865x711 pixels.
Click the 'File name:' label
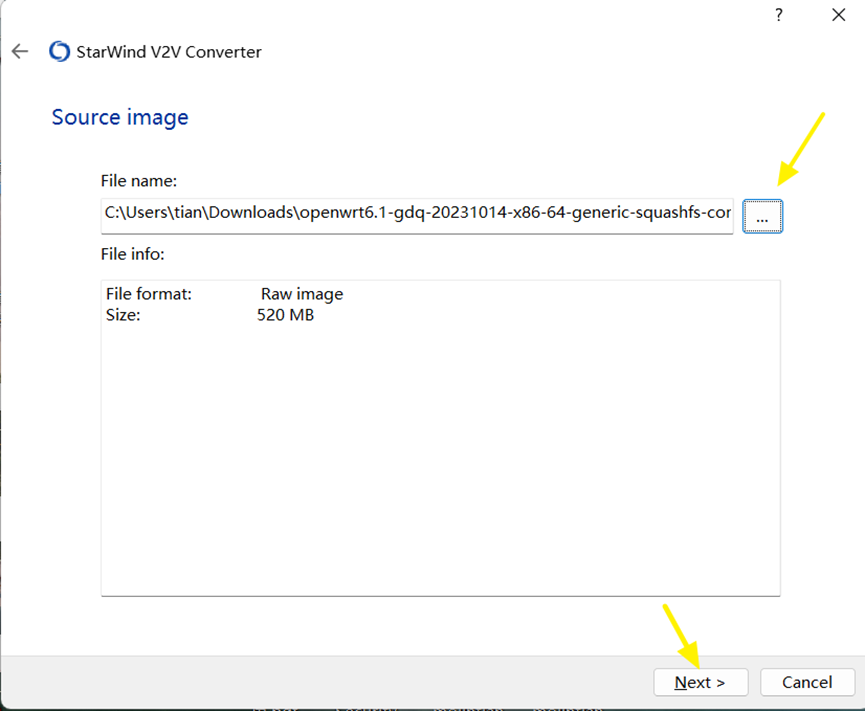point(138,181)
